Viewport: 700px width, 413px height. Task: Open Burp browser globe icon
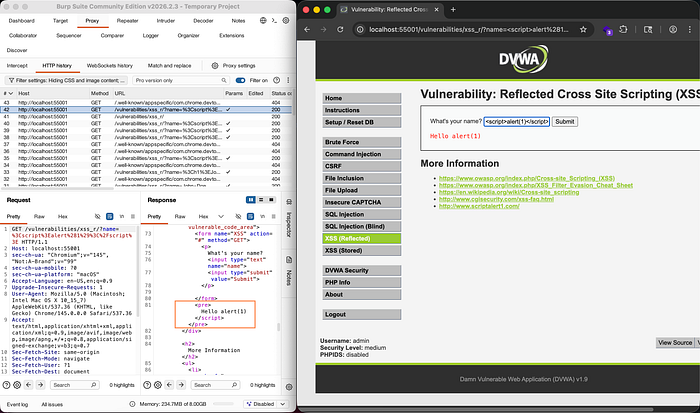point(263,21)
